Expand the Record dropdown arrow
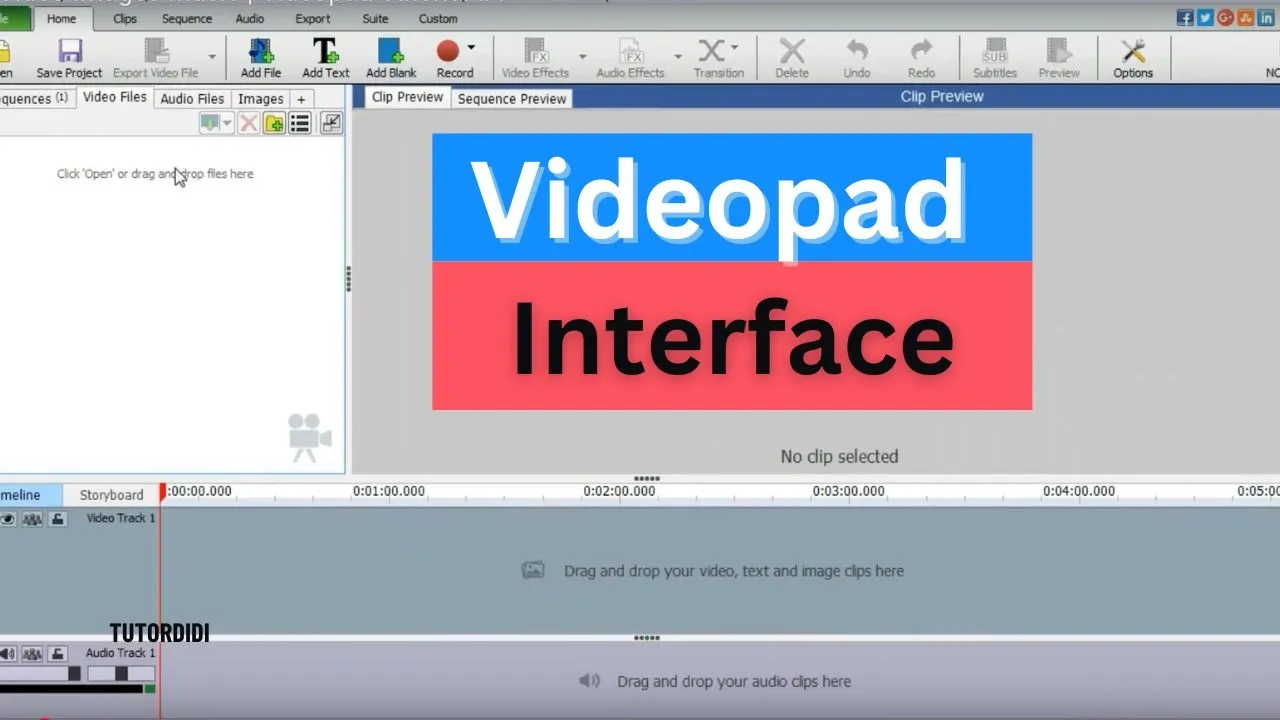The image size is (1280, 720). click(x=471, y=47)
